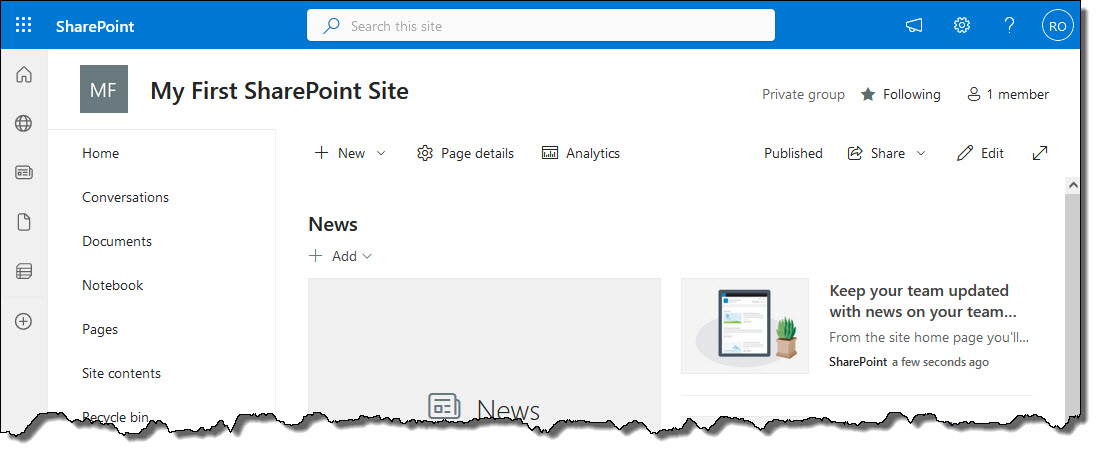Click the expand content arrows icon
This screenshot has height=455, width=1097.
[x=1040, y=153]
